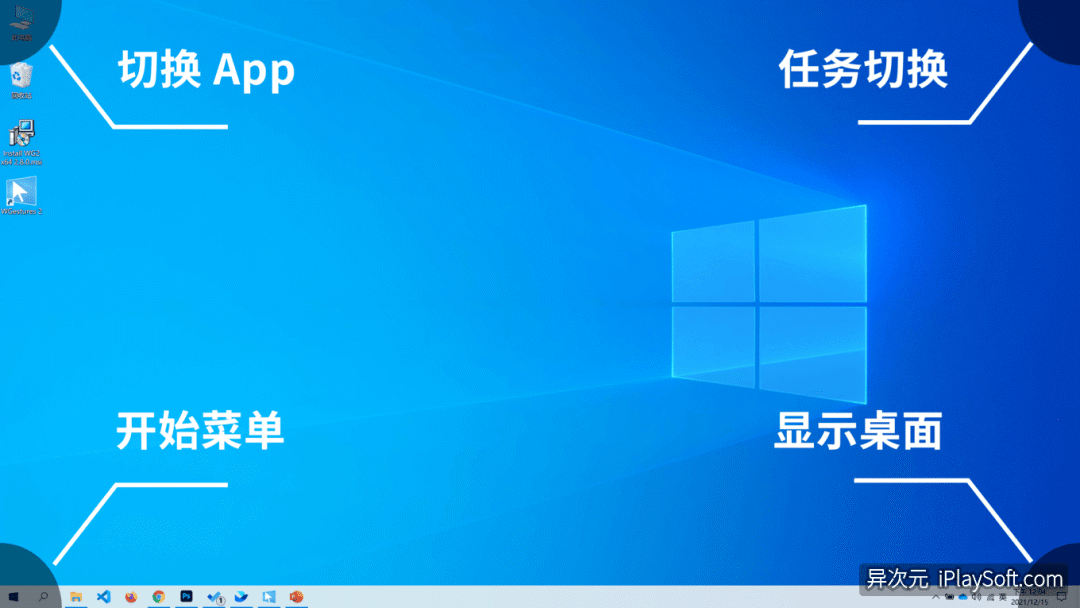Open File Explorer from the taskbar
The height and width of the screenshot is (608, 1080).
point(76,596)
